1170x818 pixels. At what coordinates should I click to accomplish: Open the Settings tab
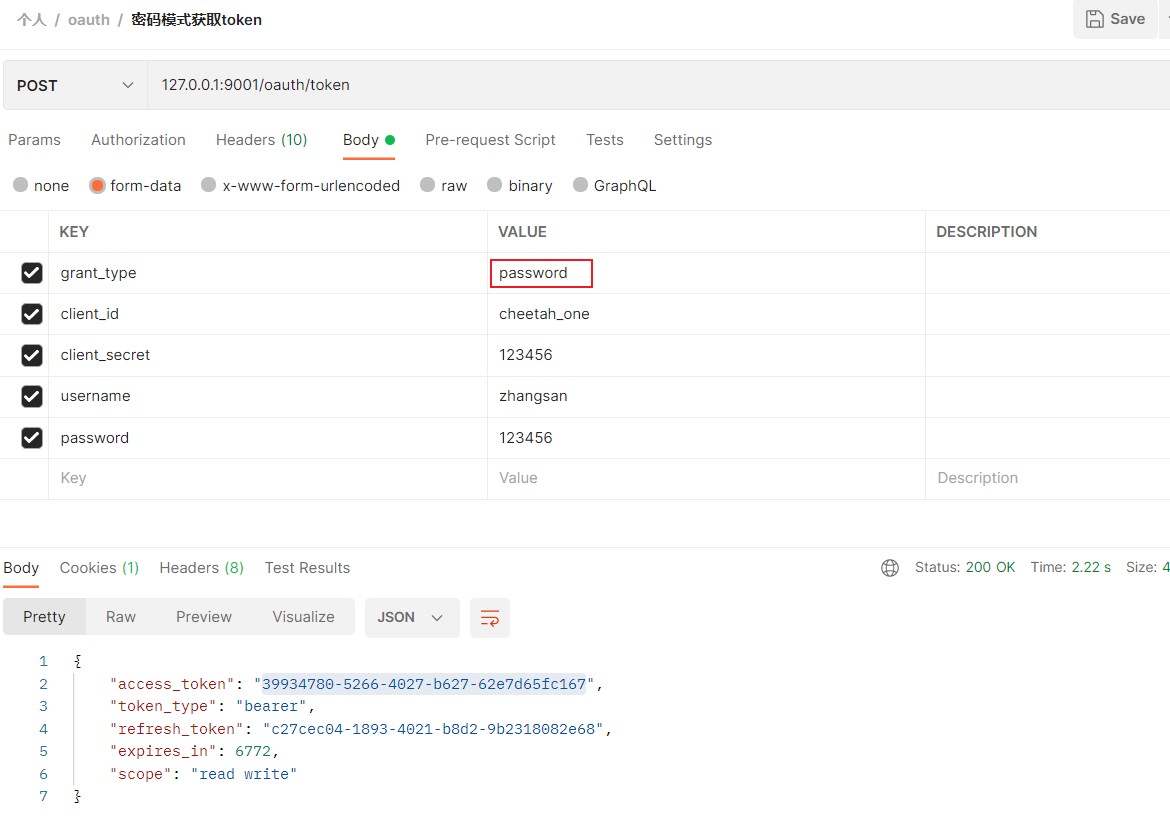683,140
